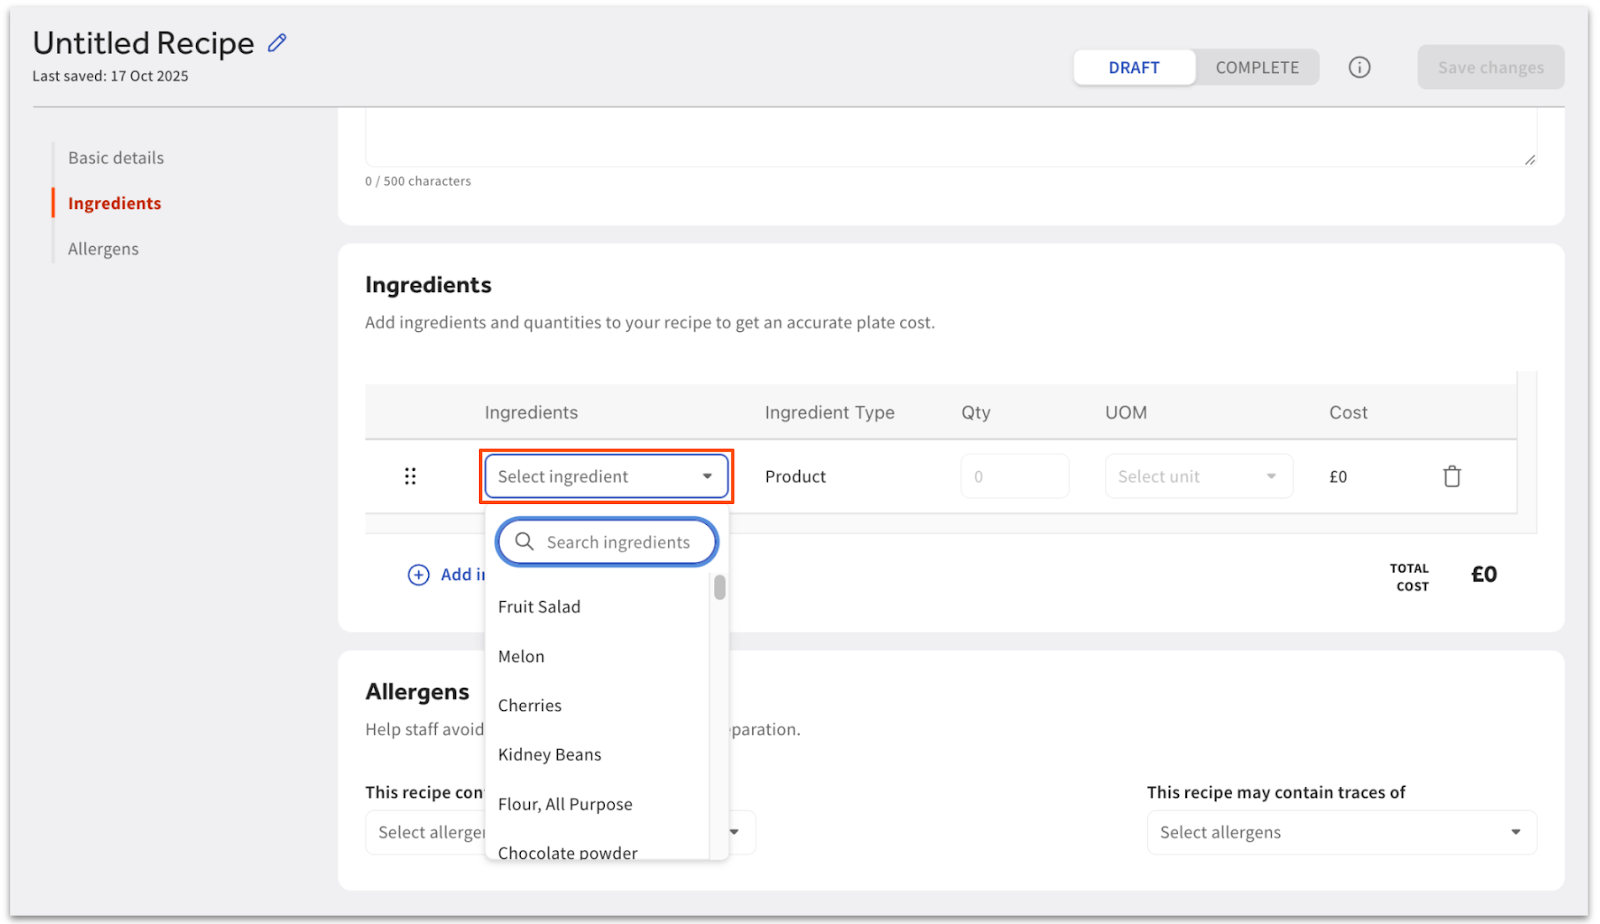Open the info icon beside Complete

tap(1359, 67)
